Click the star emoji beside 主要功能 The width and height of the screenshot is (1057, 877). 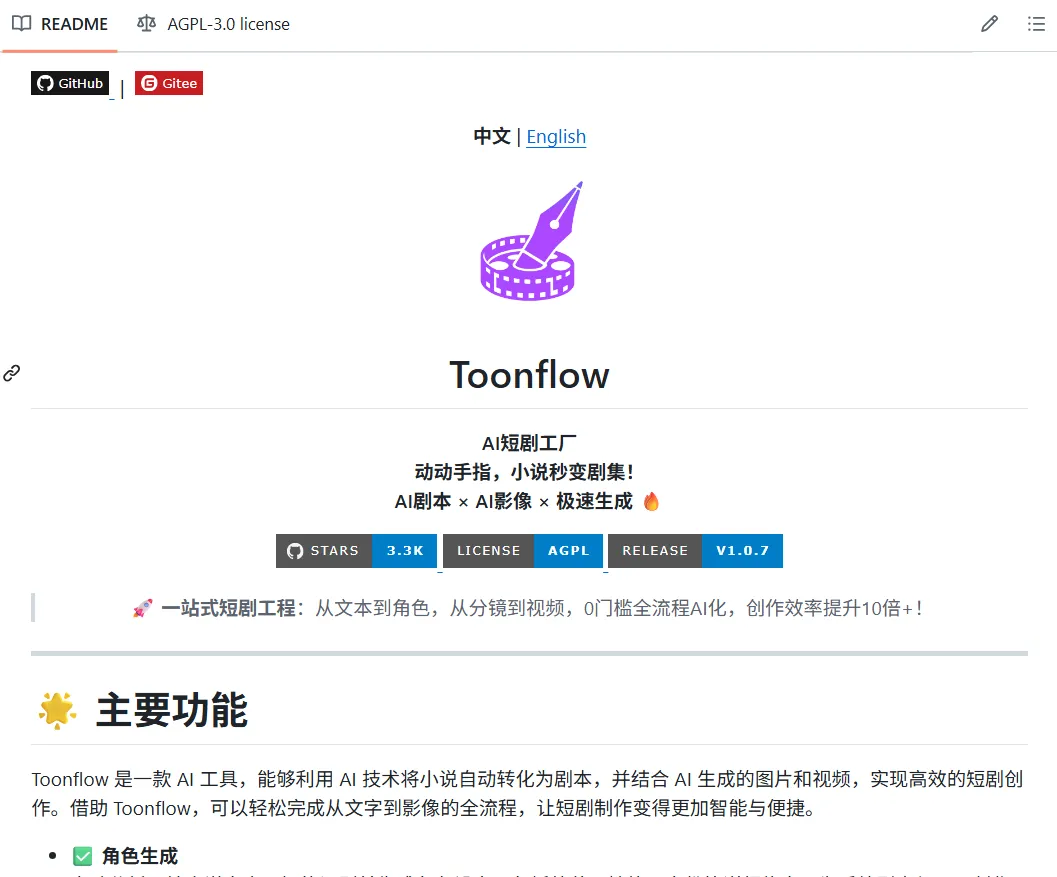tap(57, 710)
